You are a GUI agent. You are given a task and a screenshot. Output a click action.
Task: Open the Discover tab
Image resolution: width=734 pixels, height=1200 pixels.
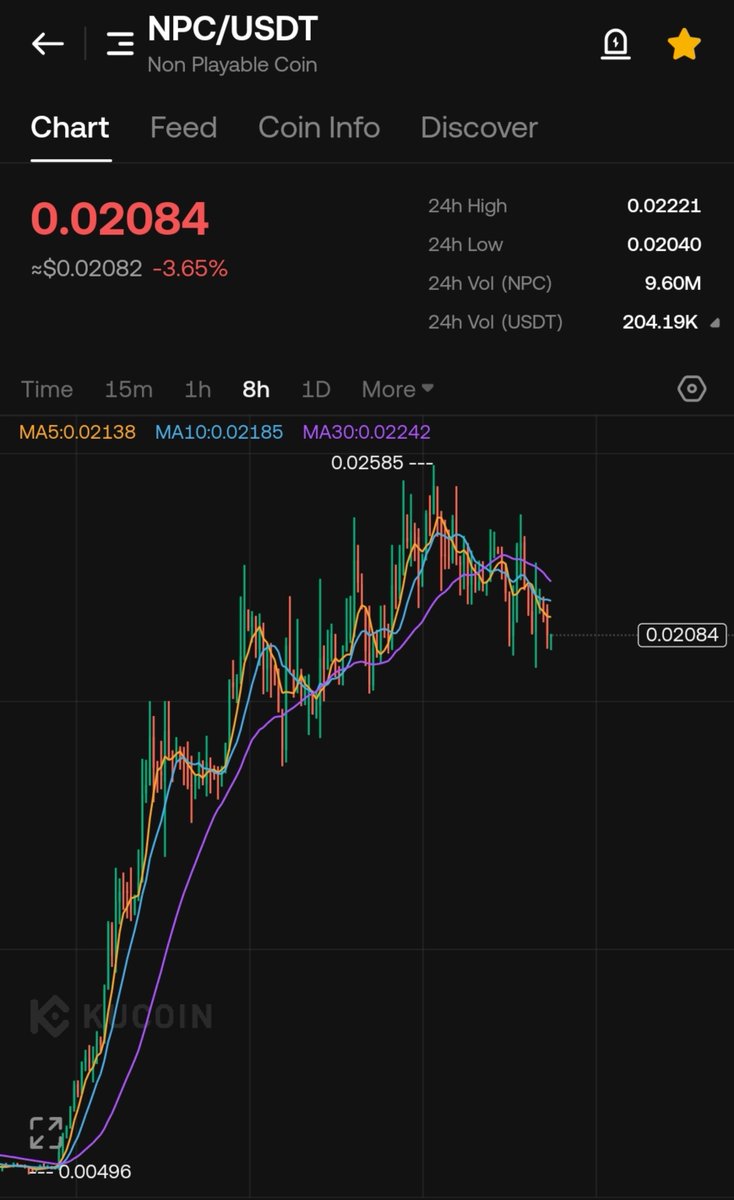pyautogui.click(x=479, y=128)
